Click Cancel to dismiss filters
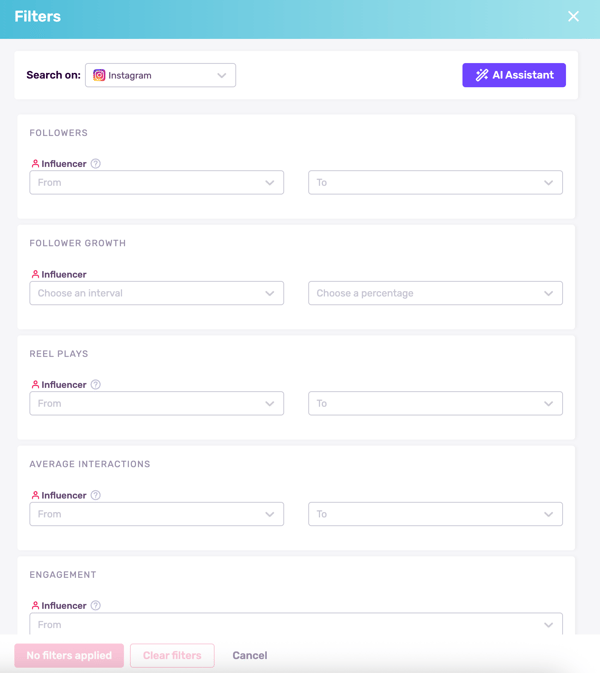600x673 pixels. [x=249, y=656]
